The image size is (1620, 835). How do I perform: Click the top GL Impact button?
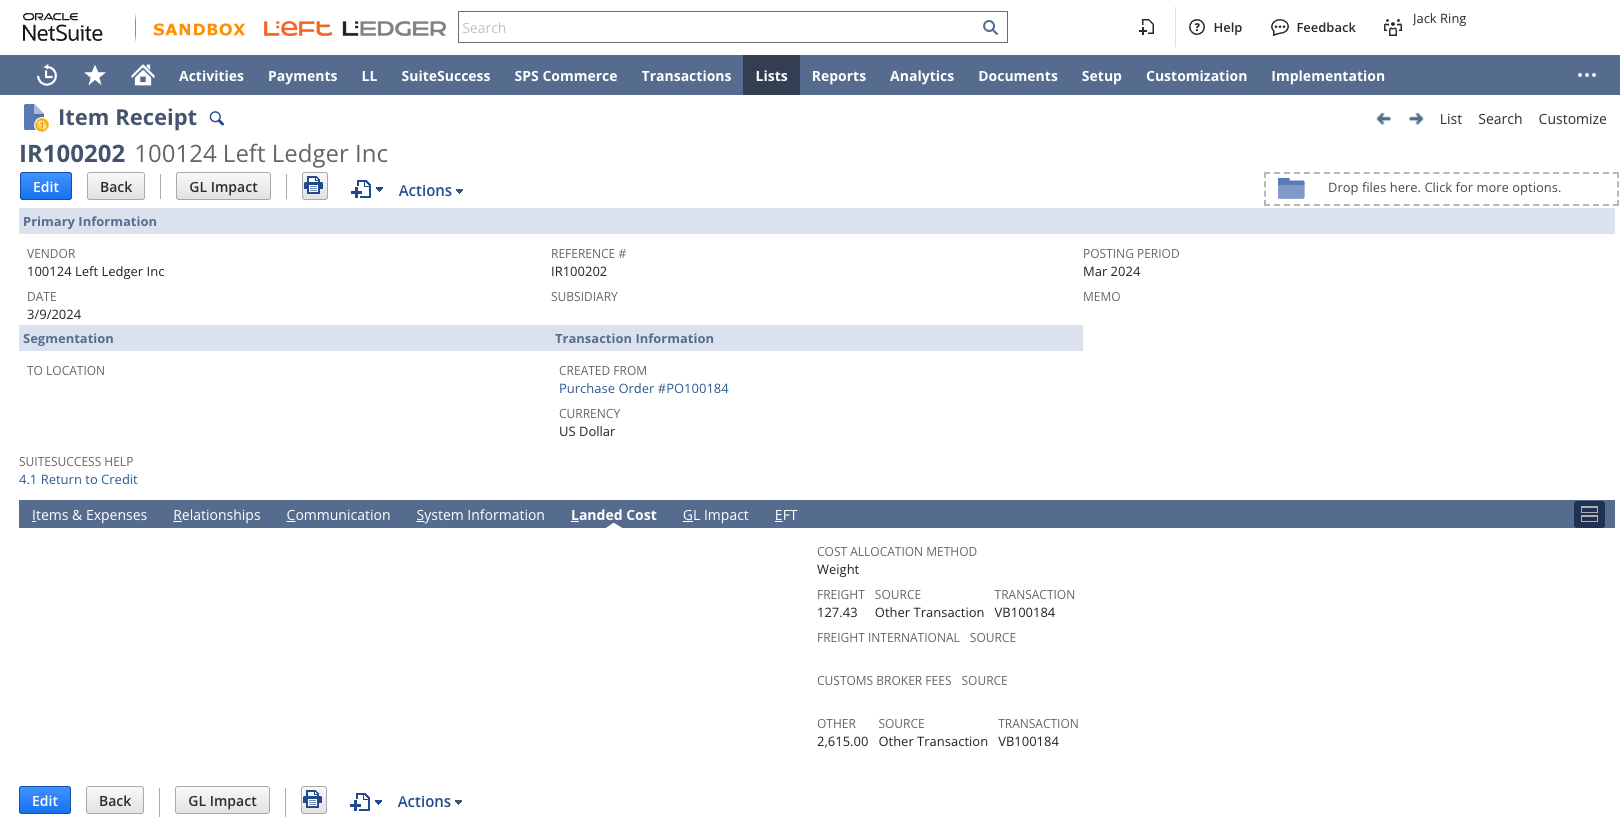(223, 186)
